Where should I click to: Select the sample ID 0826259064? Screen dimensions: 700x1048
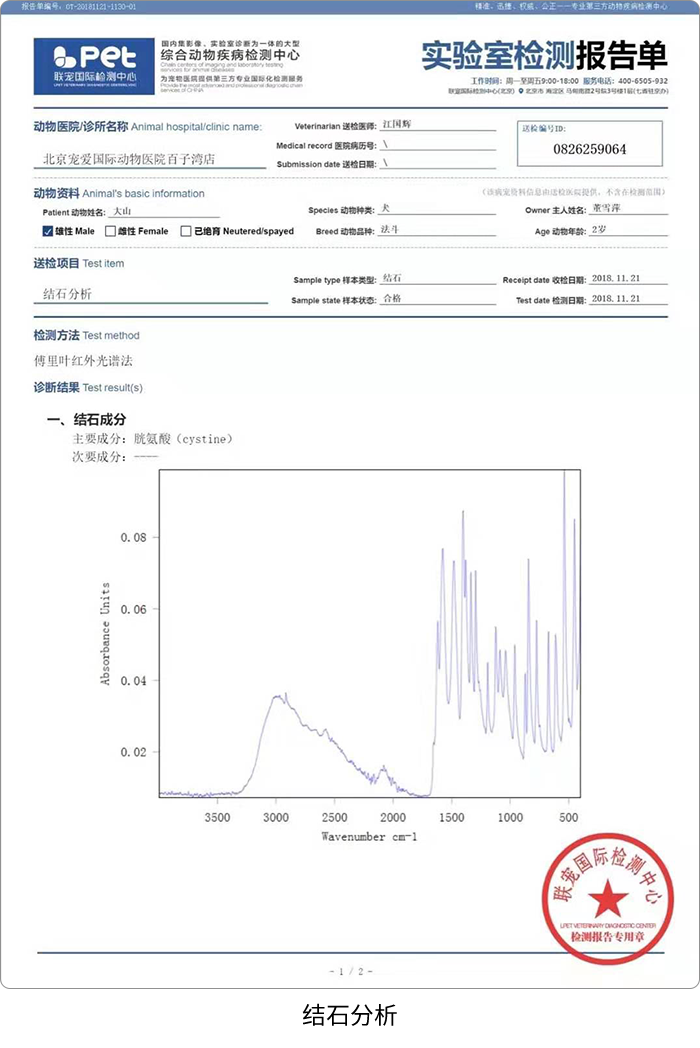coord(590,149)
